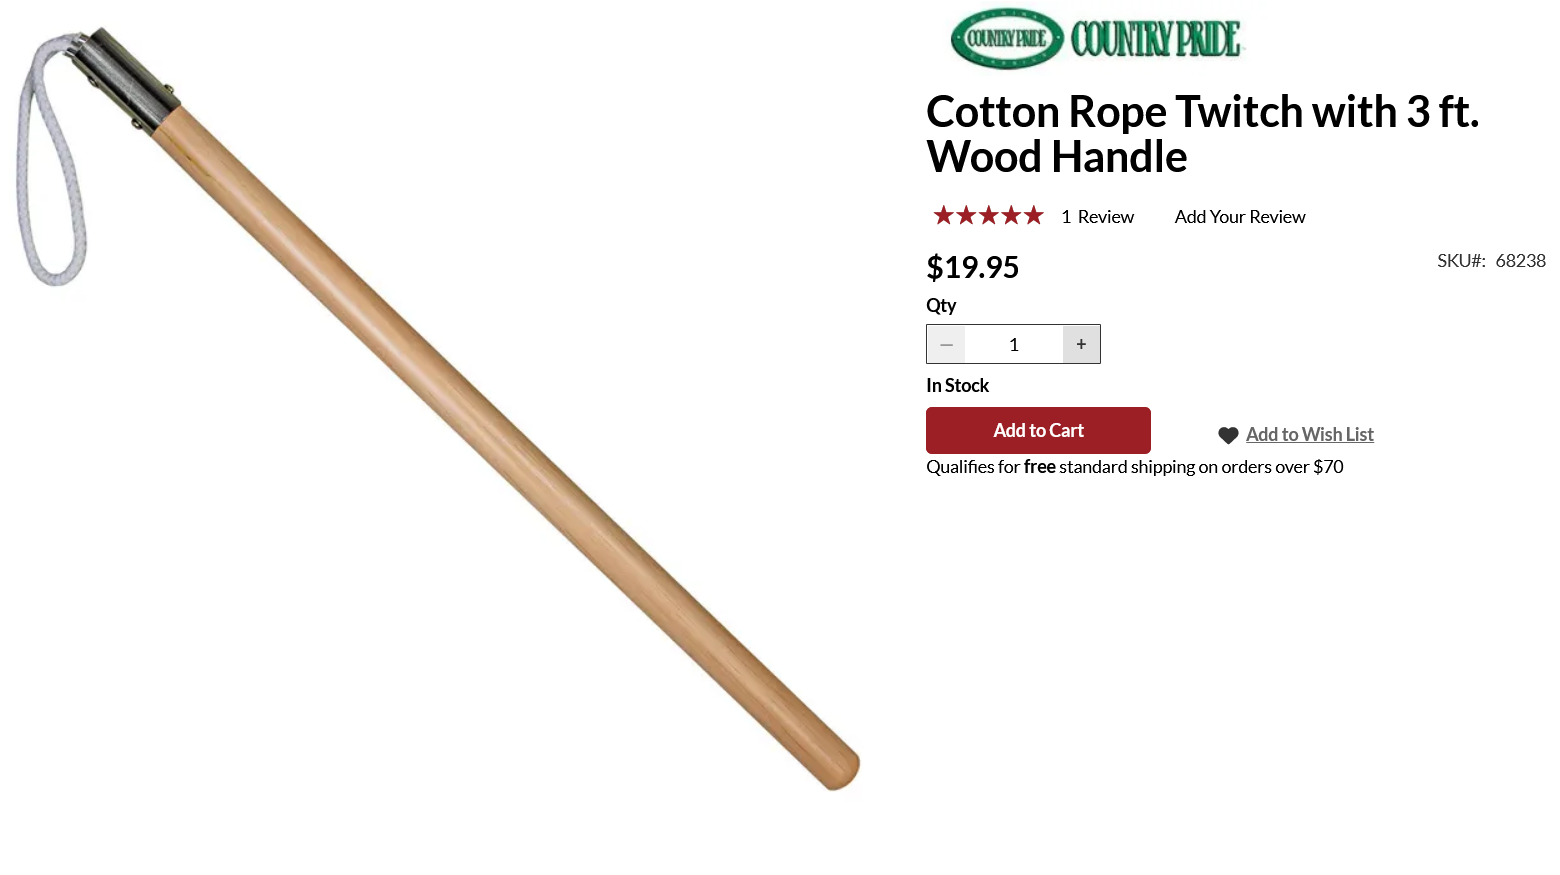
Task: Select Add Your Review
Action: point(1240,217)
